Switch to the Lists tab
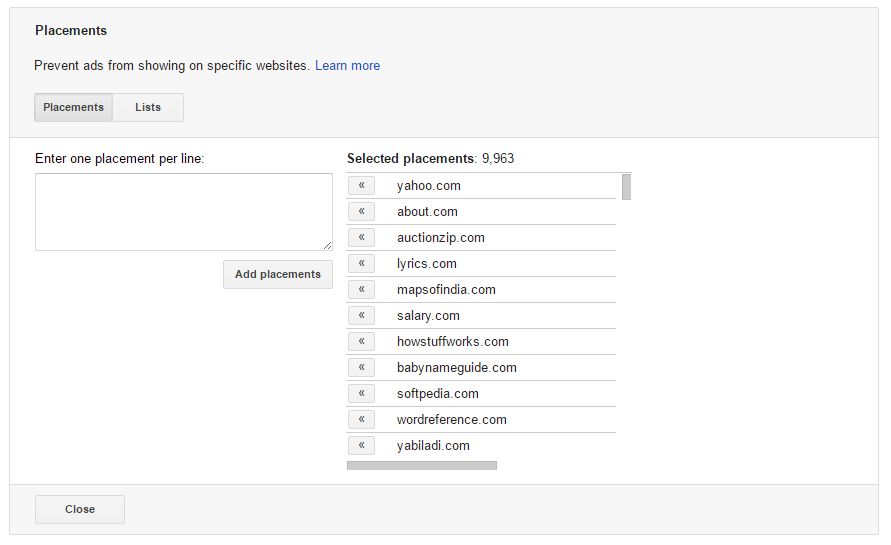This screenshot has width=891, height=545. [x=148, y=107]
